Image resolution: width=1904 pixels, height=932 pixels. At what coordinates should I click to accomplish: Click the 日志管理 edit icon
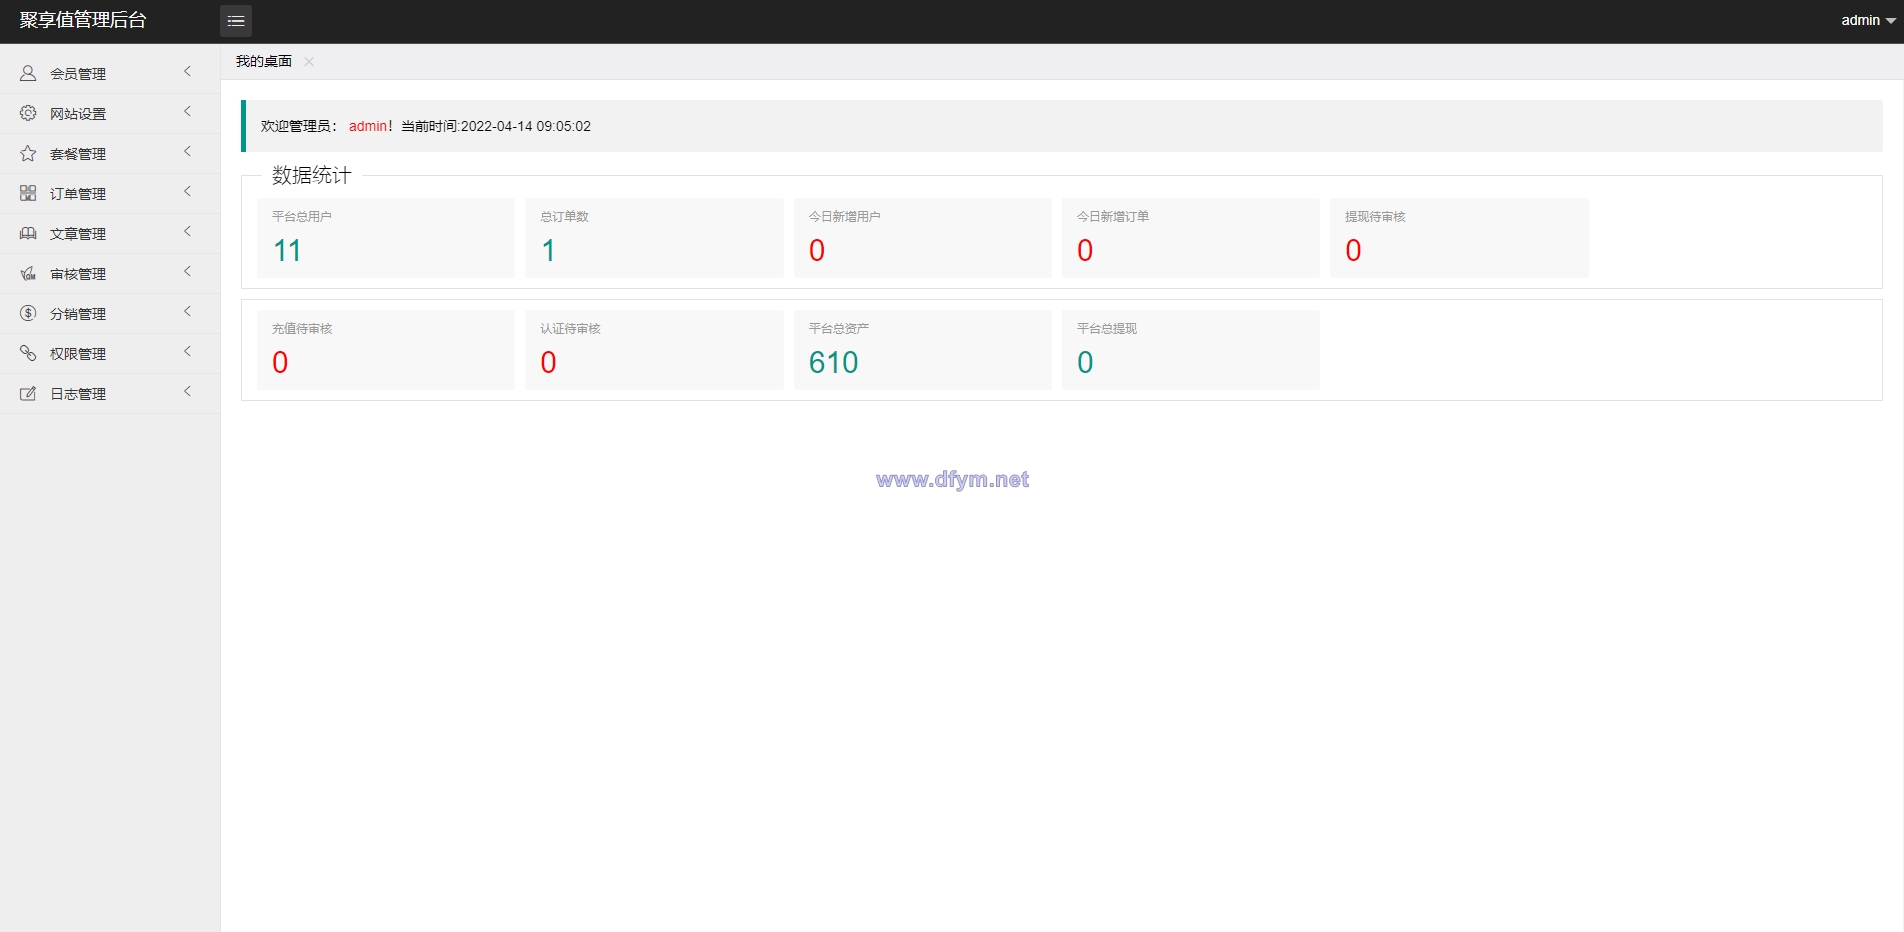(x=28, y=393)
